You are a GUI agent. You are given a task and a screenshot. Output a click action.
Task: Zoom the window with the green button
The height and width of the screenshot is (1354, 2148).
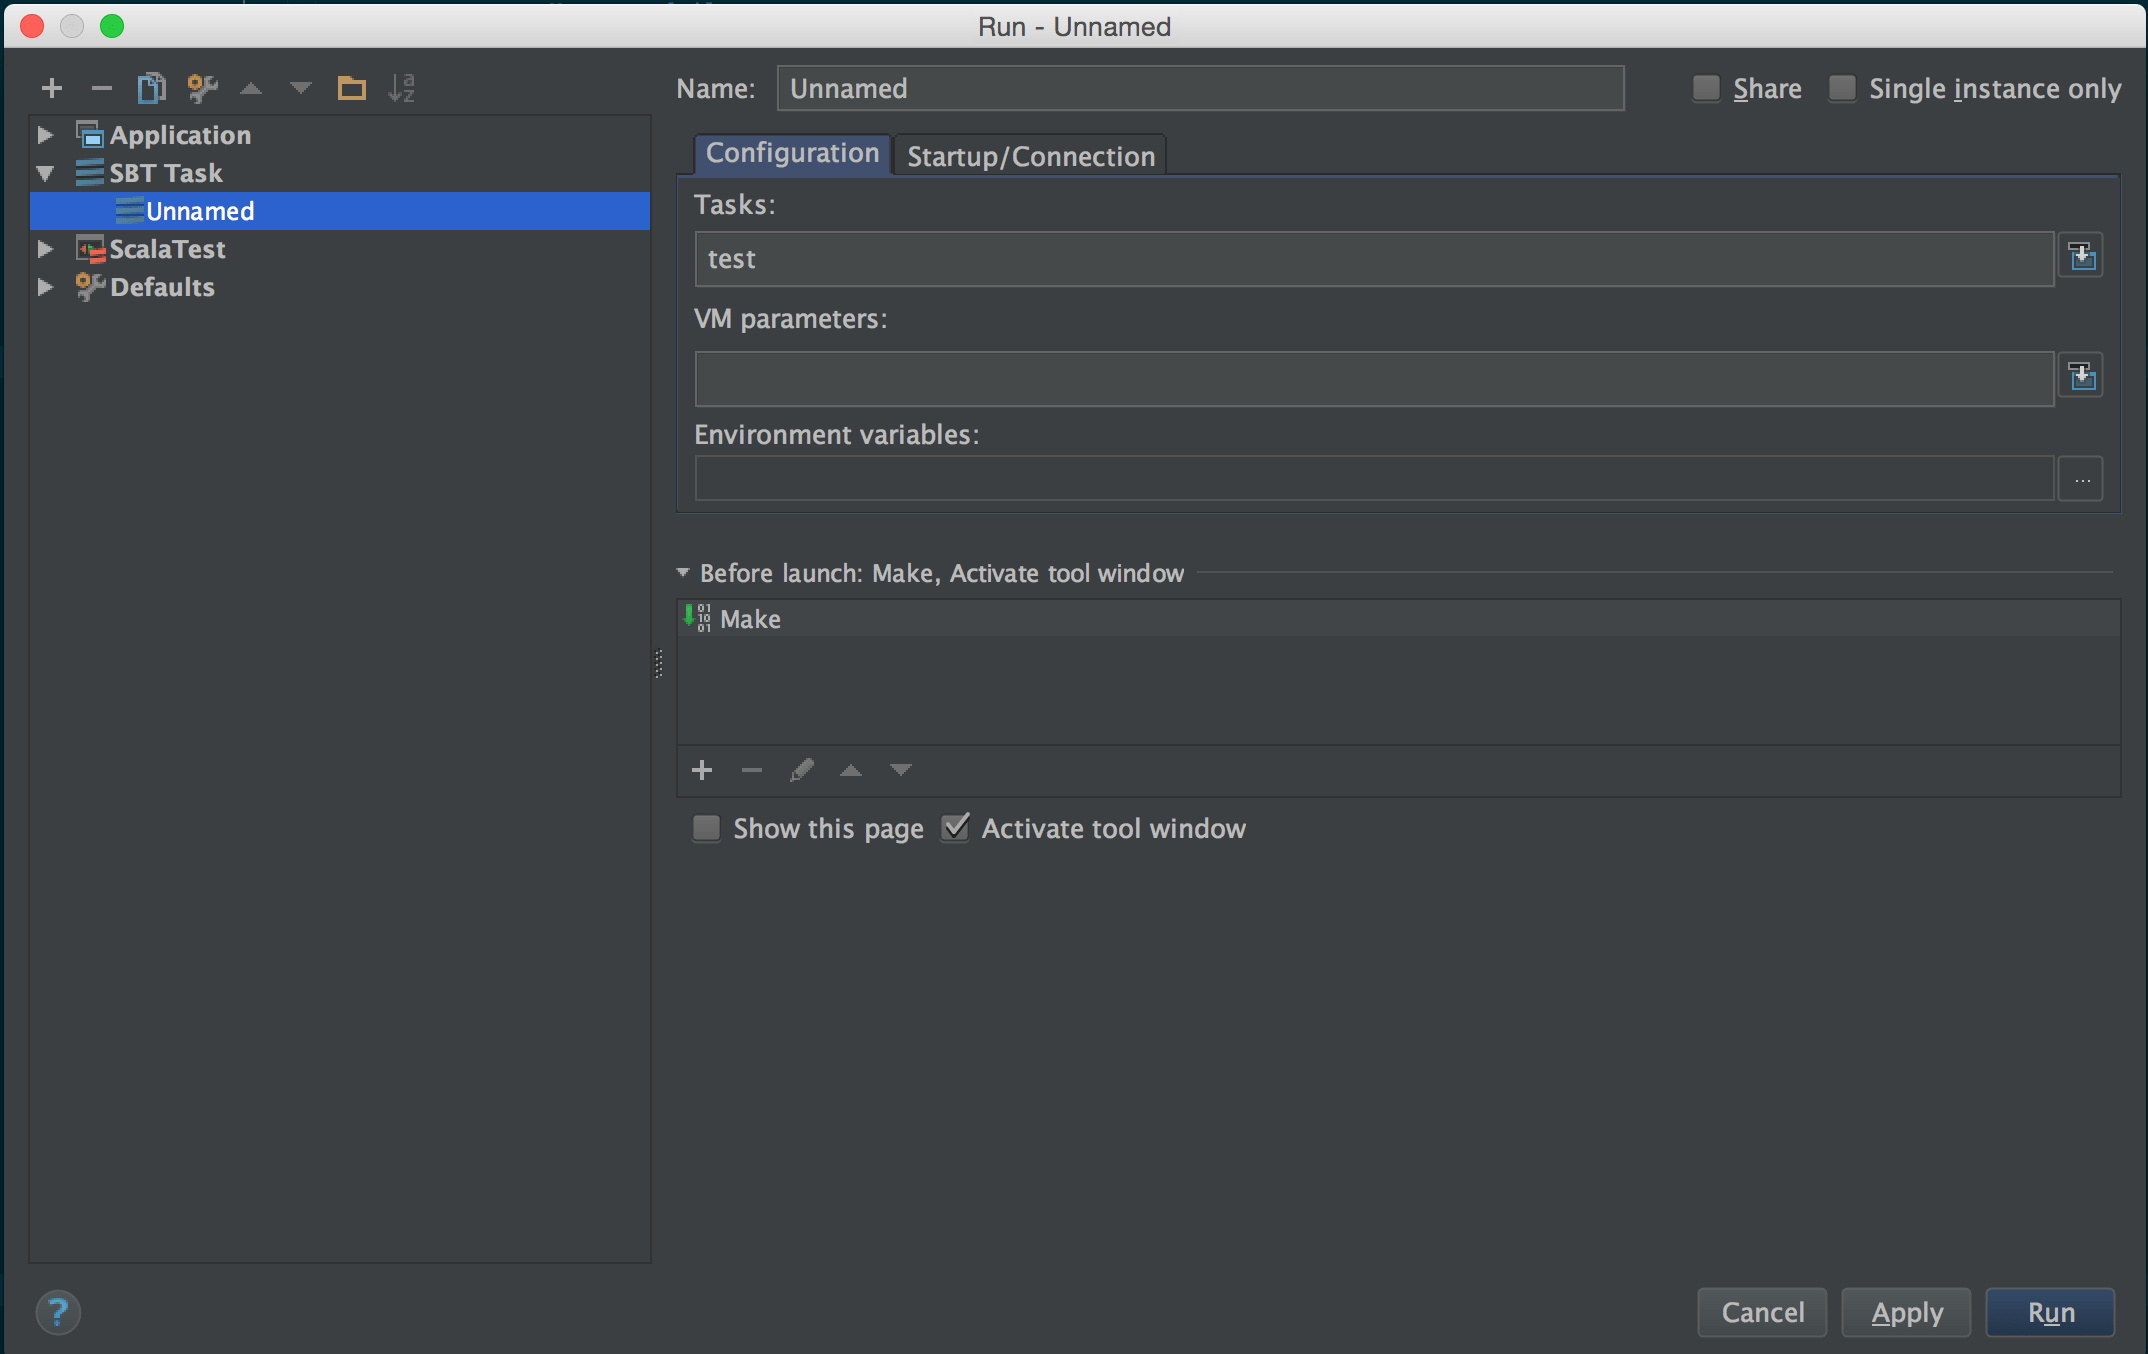click(x=112, y=26)
